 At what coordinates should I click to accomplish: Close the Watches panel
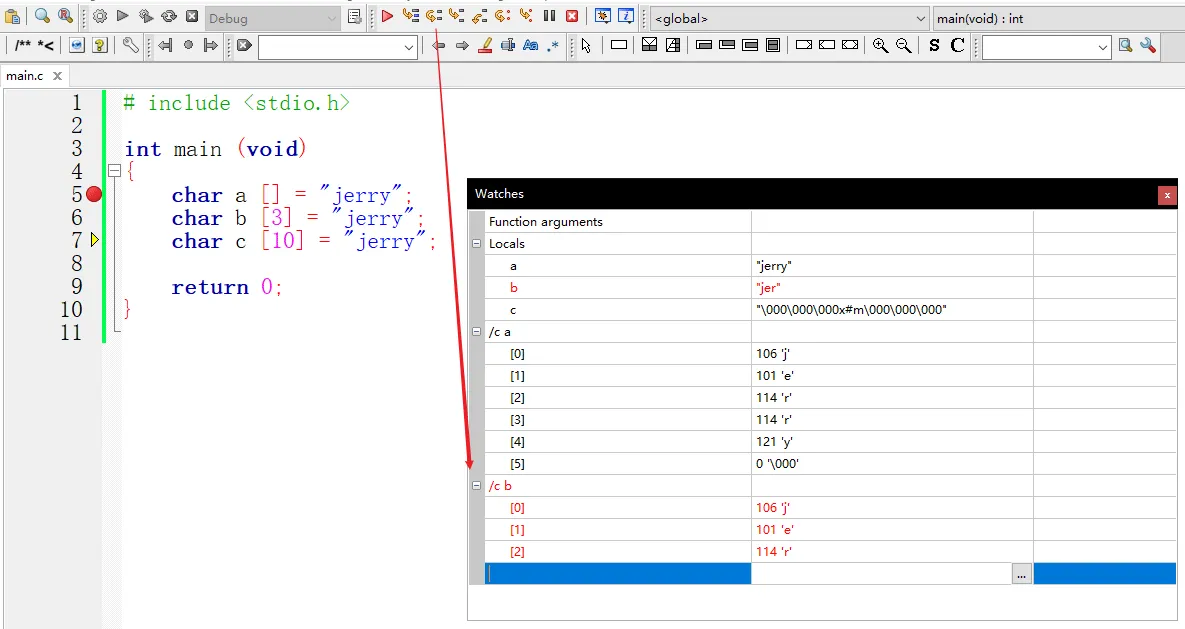tap(1167, 195)
